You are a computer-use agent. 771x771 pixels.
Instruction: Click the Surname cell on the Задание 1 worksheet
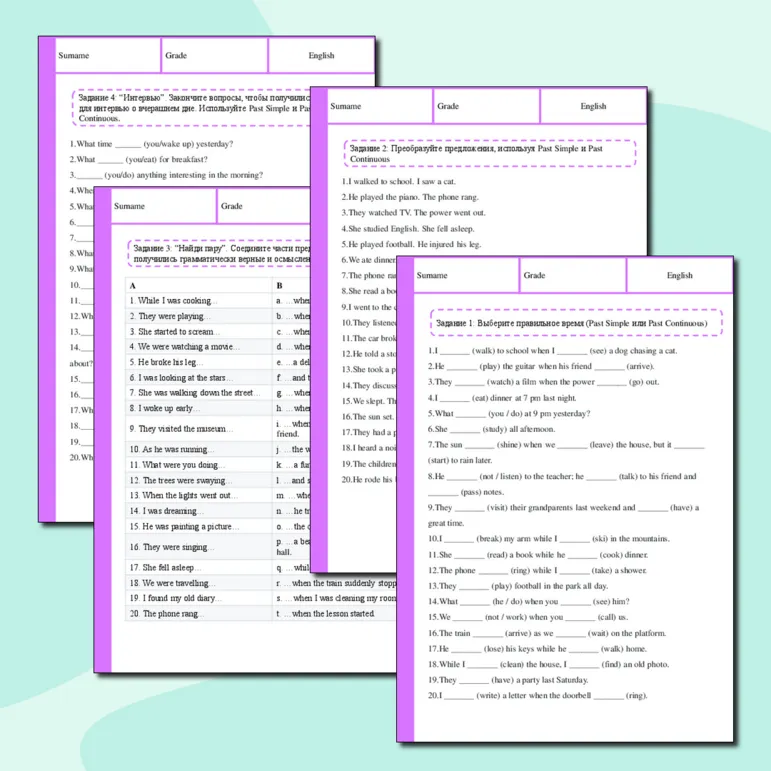point(466,275)
